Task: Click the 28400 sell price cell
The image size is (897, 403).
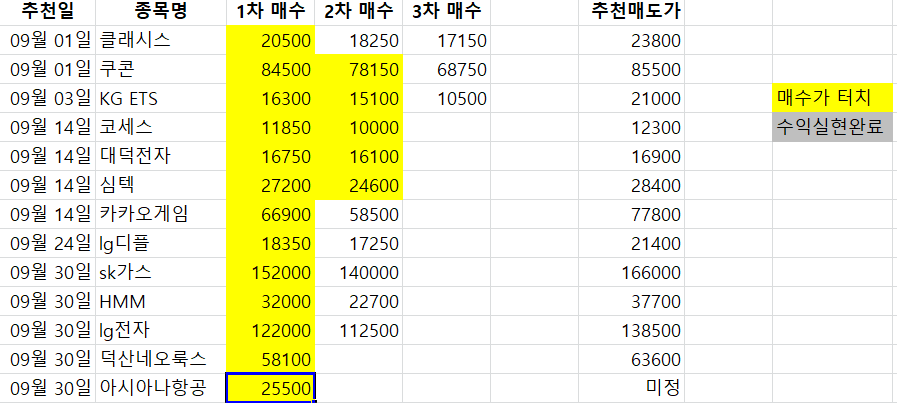Action: tap(632, 185)
